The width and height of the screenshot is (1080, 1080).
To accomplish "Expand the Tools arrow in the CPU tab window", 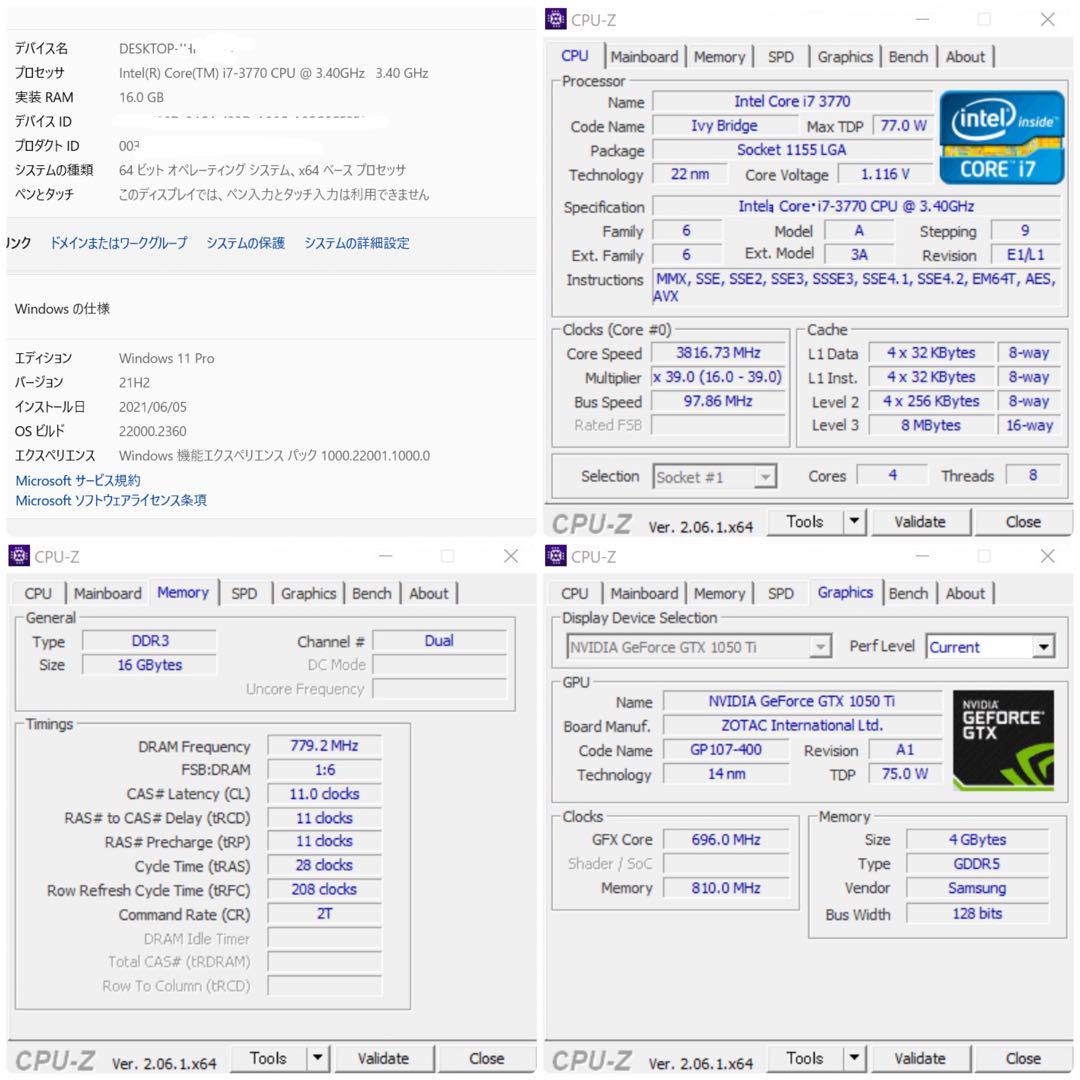I will click(854, 521).
